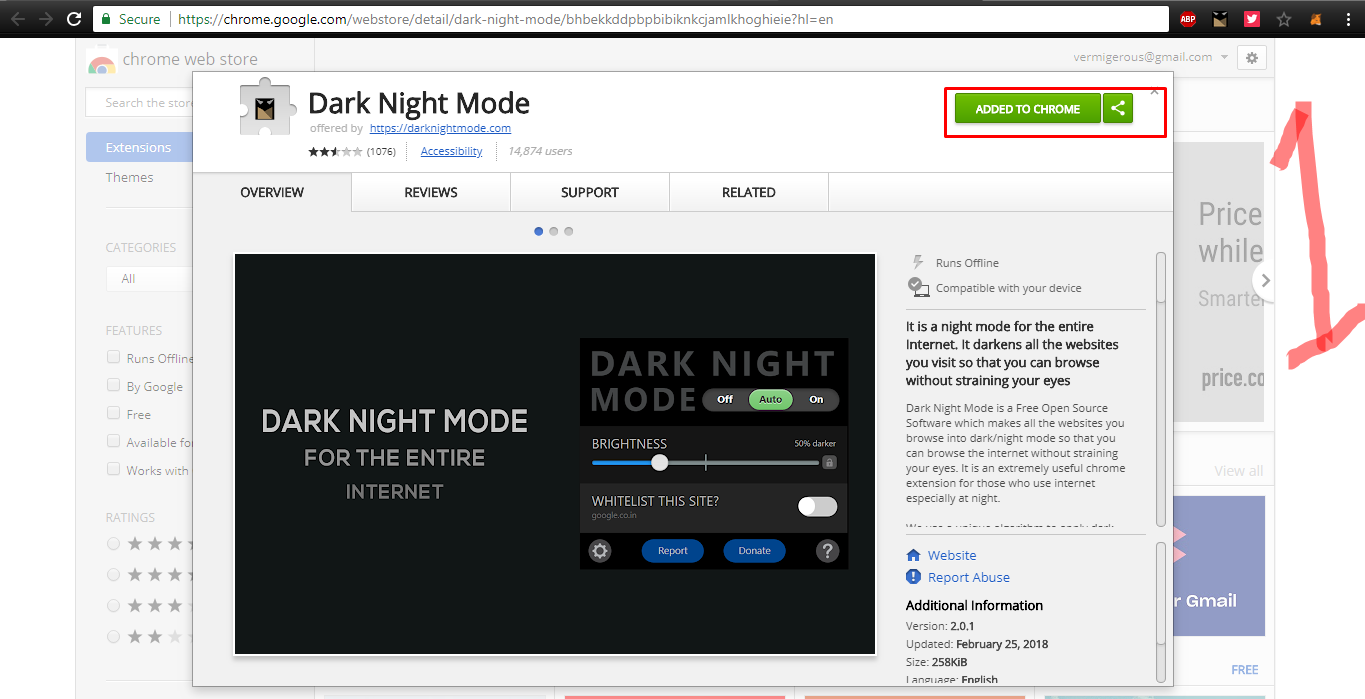Image resolution: width=1365 pixels, height=699 pixels.
Task: Click the Dark Night Mode puzzle-piece logo
Action: (x=265, y=106)
